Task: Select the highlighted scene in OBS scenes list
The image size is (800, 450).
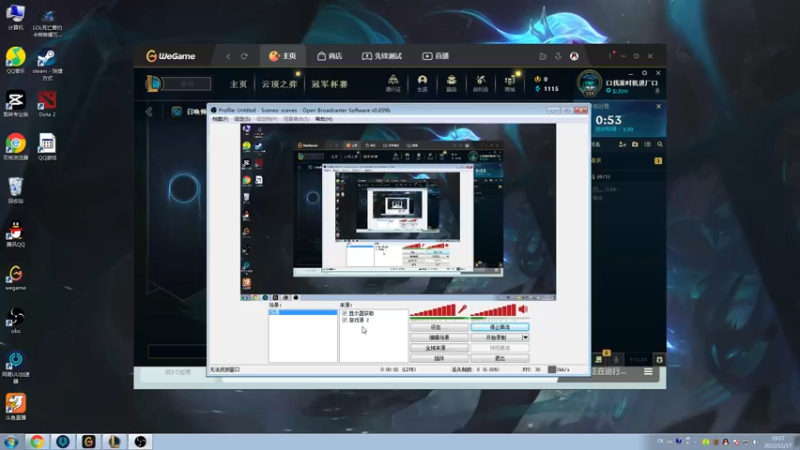Action: click(x=303, y=312)
